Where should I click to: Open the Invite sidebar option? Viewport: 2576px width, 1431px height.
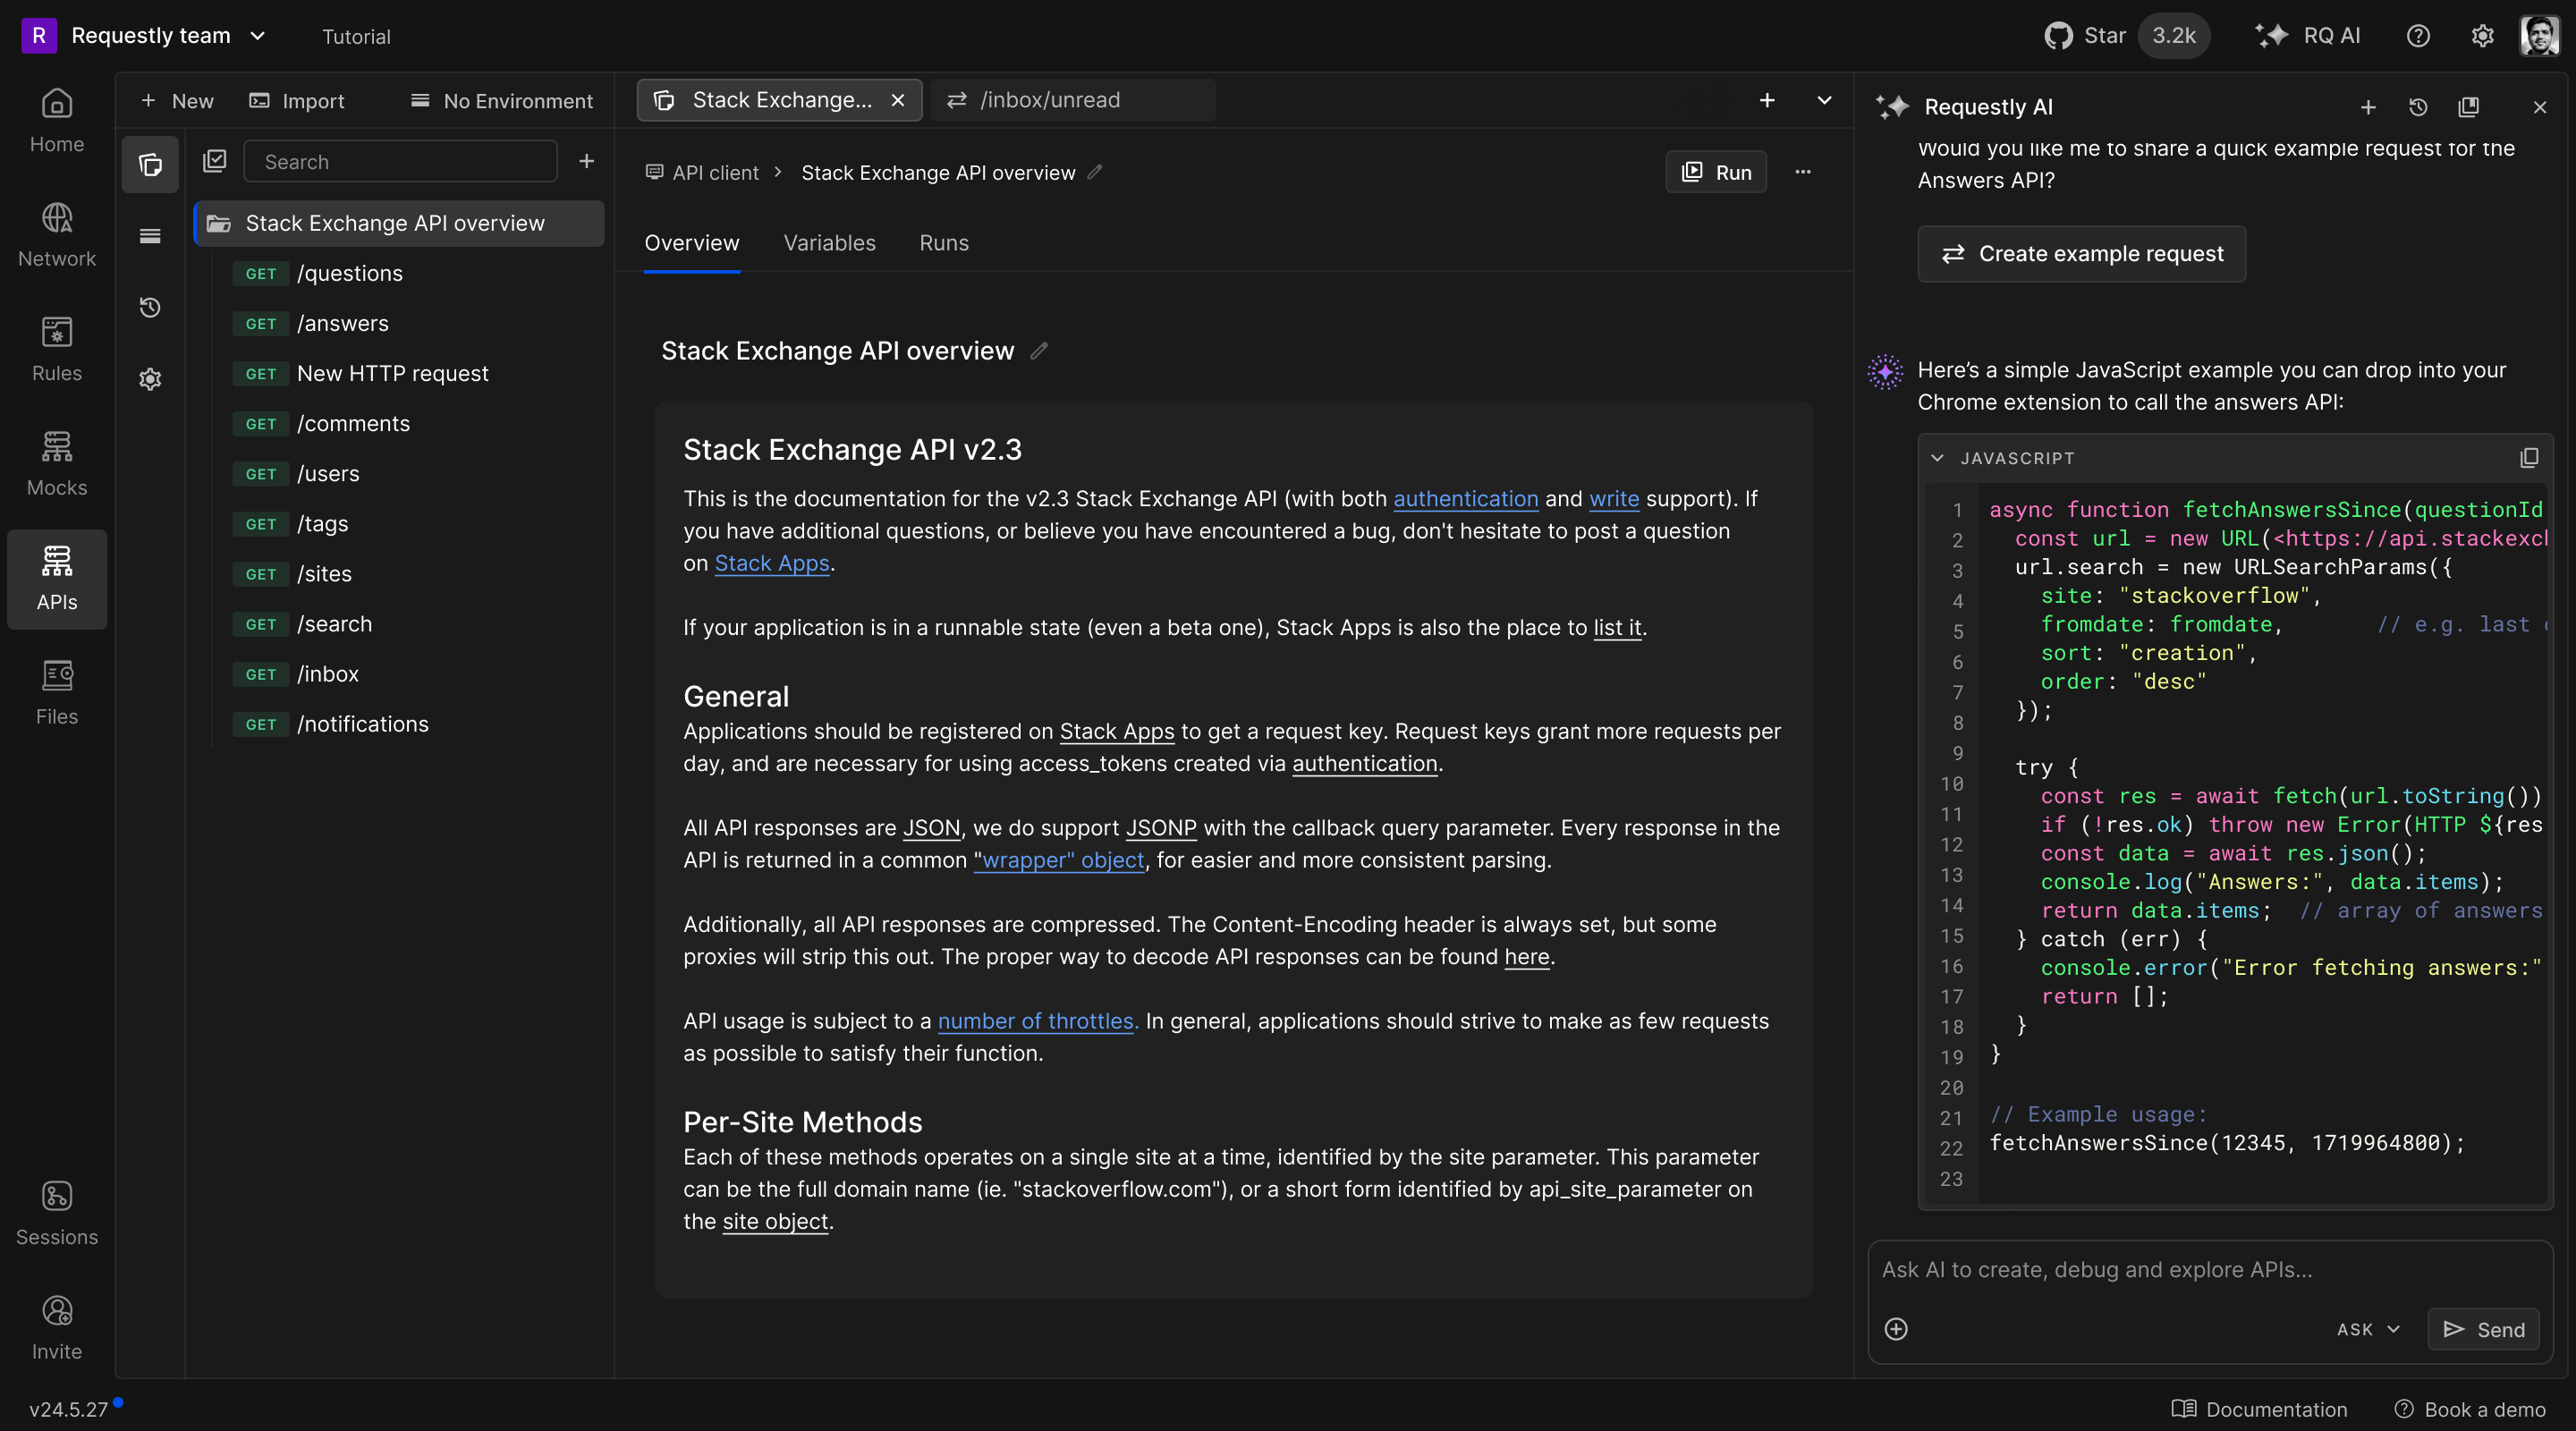57,1329
